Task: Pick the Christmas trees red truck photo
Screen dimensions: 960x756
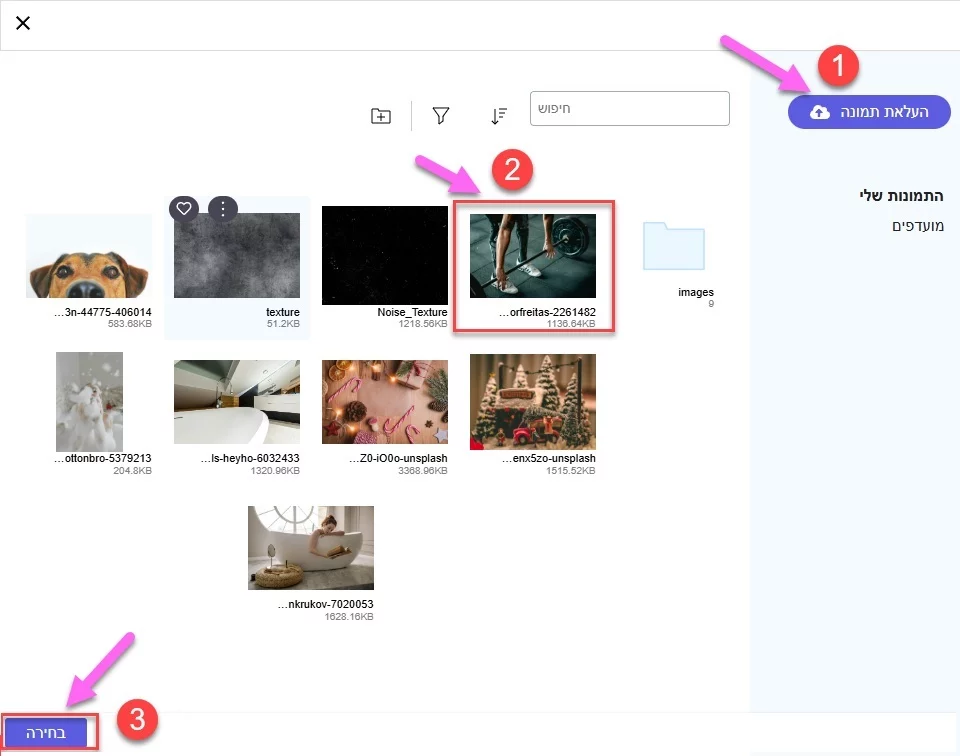Action: [x=533, y=401]
